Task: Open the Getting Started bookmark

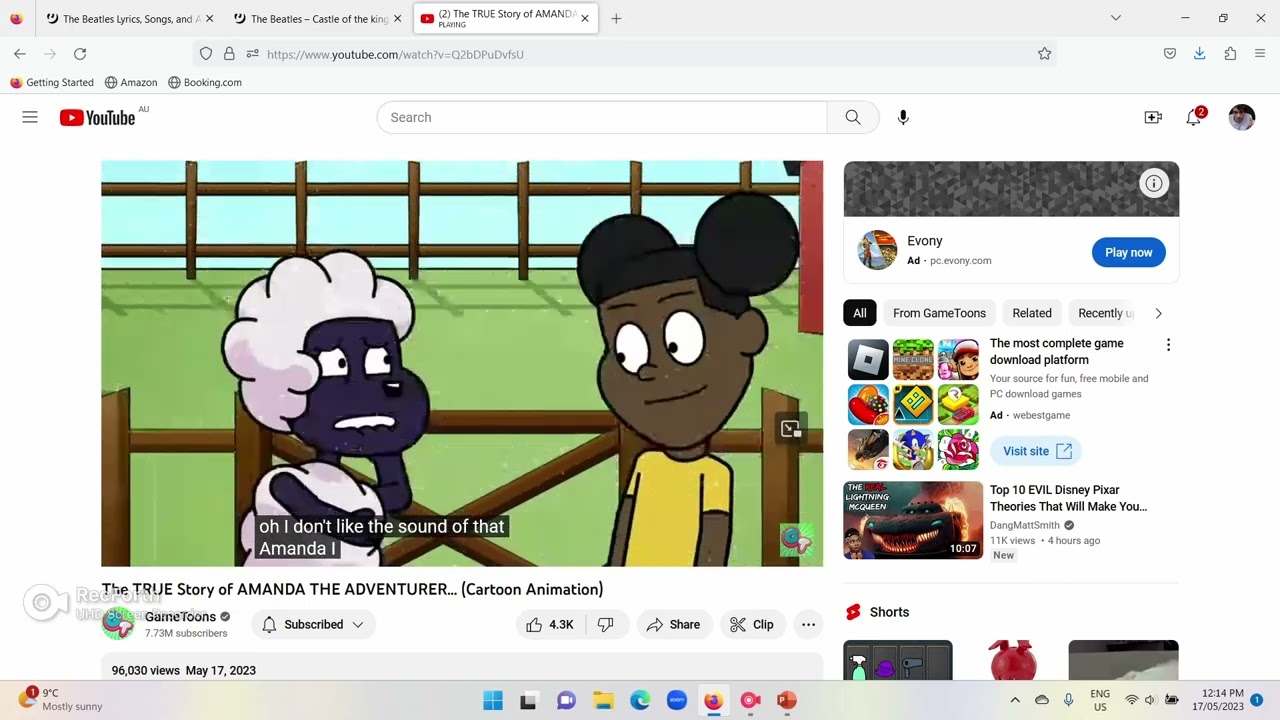Action: tap(52, 82)
